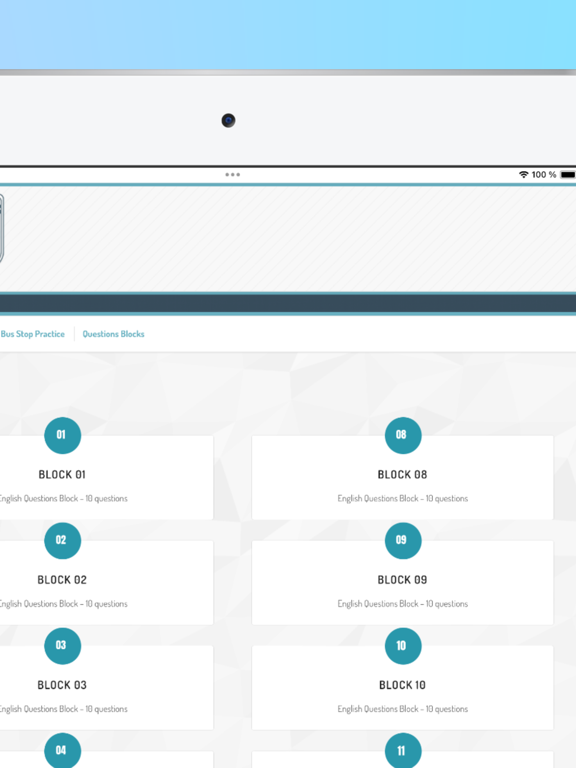This screenshot has width=576, height=768.
Task: Tap the Wi-Fi status icon
Action: [524, 174]
